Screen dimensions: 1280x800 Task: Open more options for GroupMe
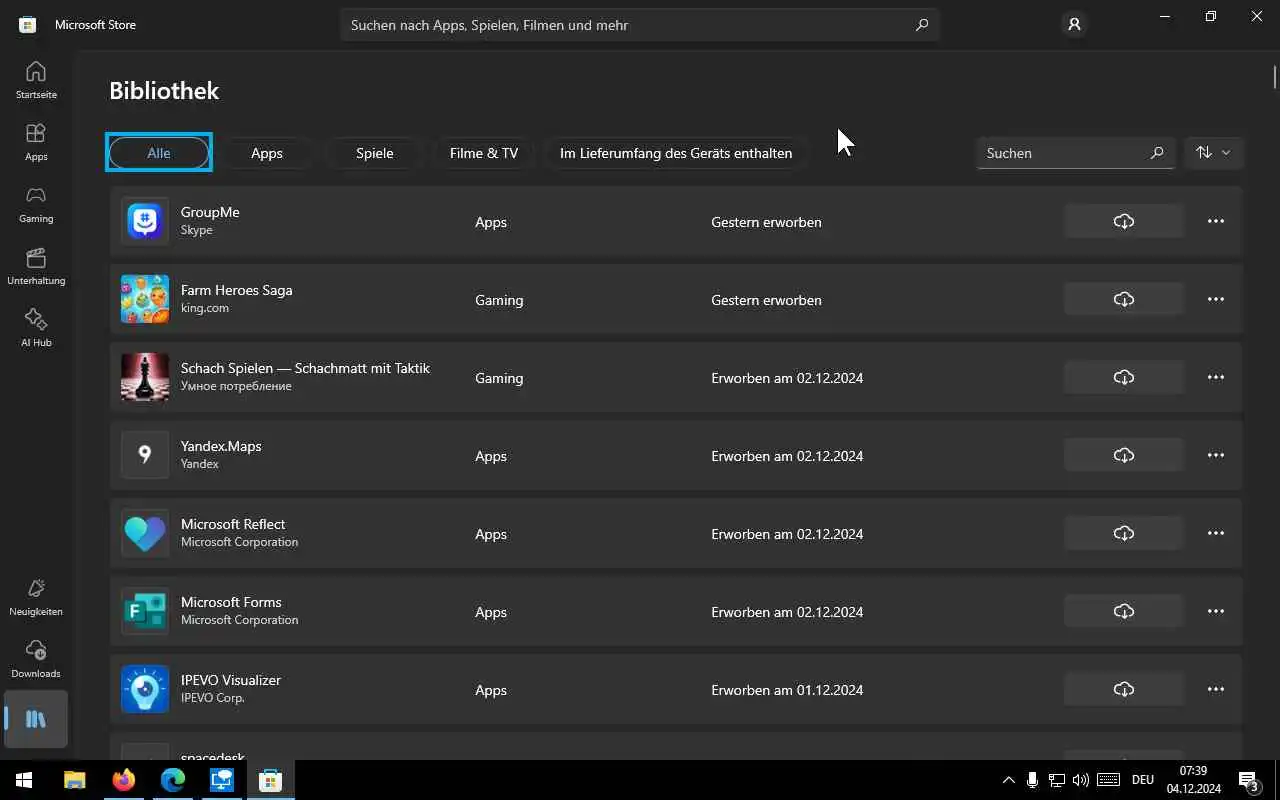(x=1216, y=221)
